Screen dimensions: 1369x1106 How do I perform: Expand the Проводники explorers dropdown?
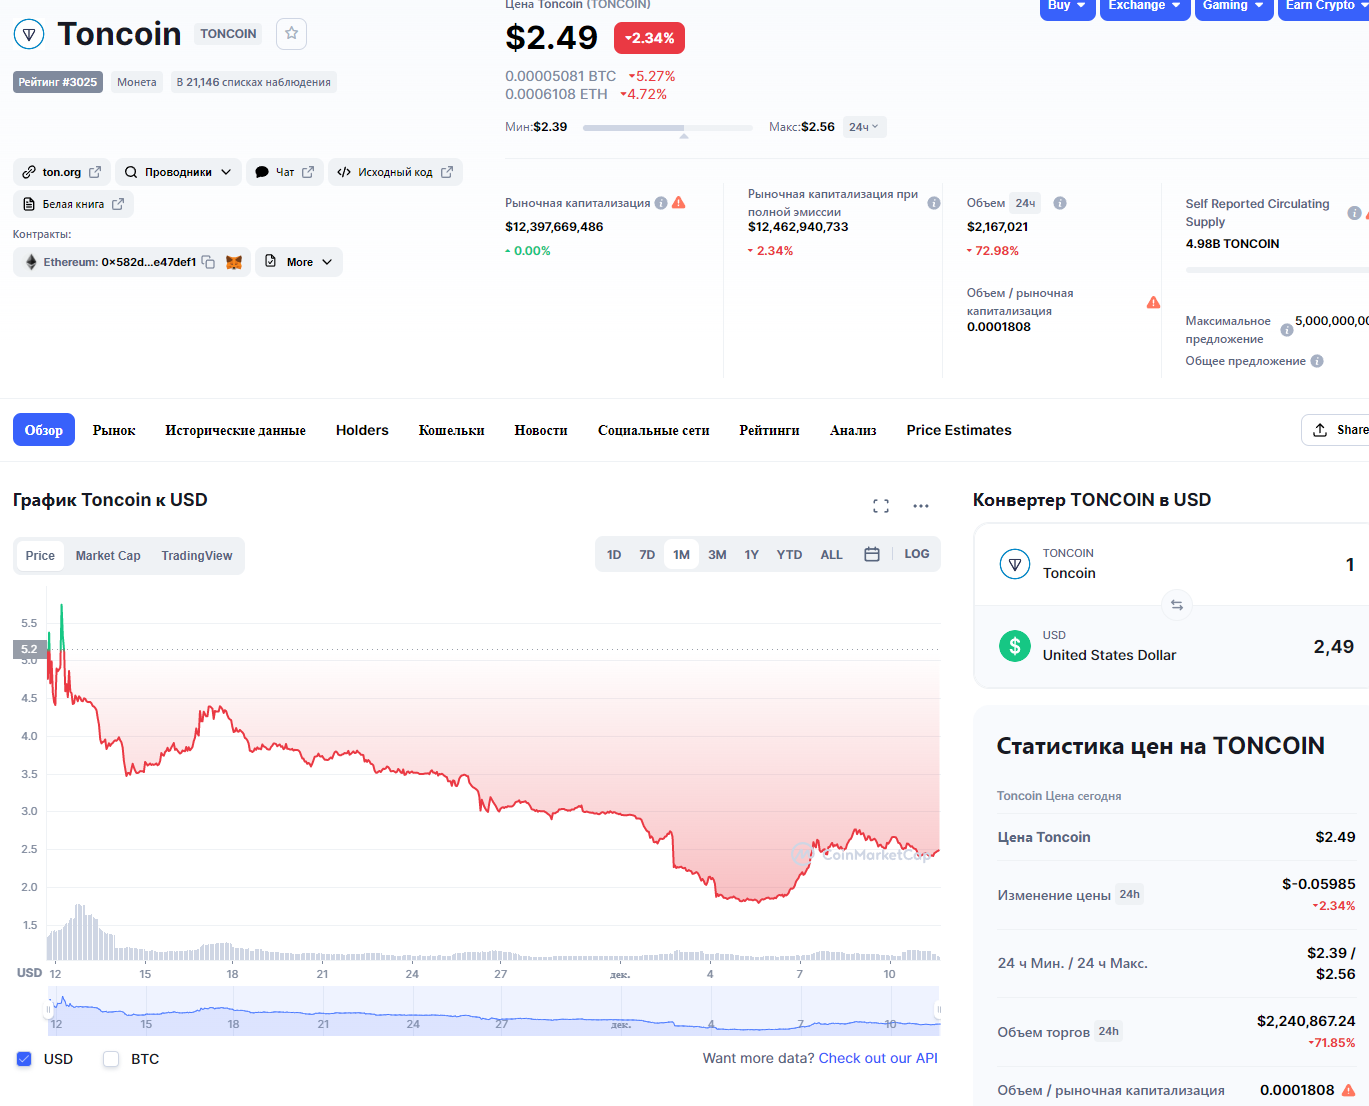point(178,172)
